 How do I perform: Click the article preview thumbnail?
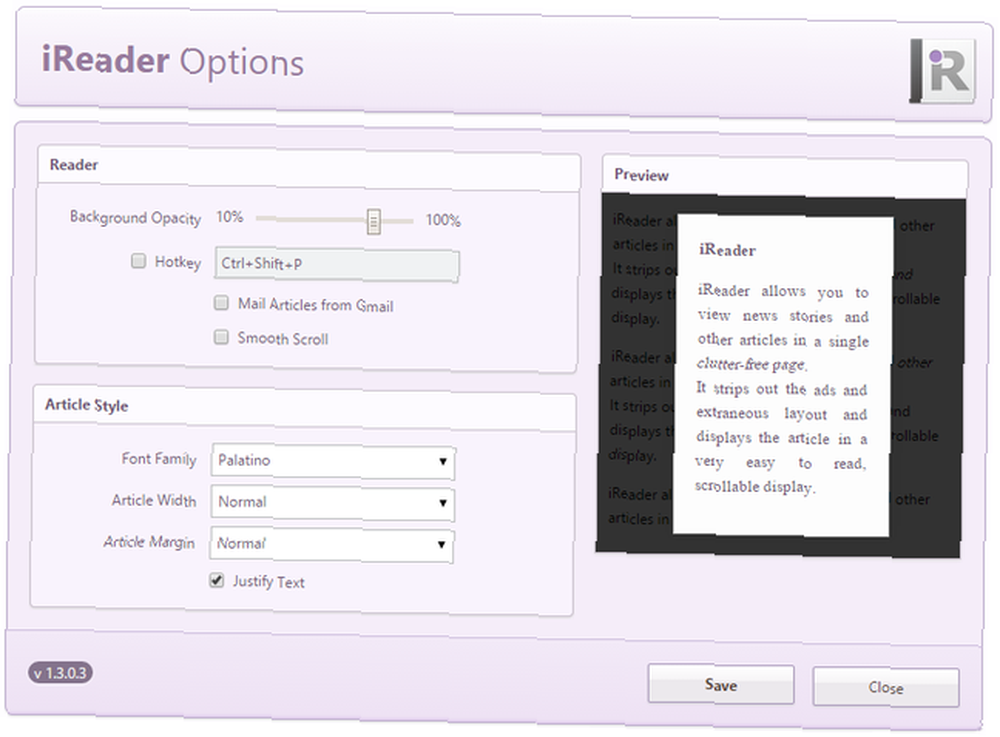click(x=779, y=375)
